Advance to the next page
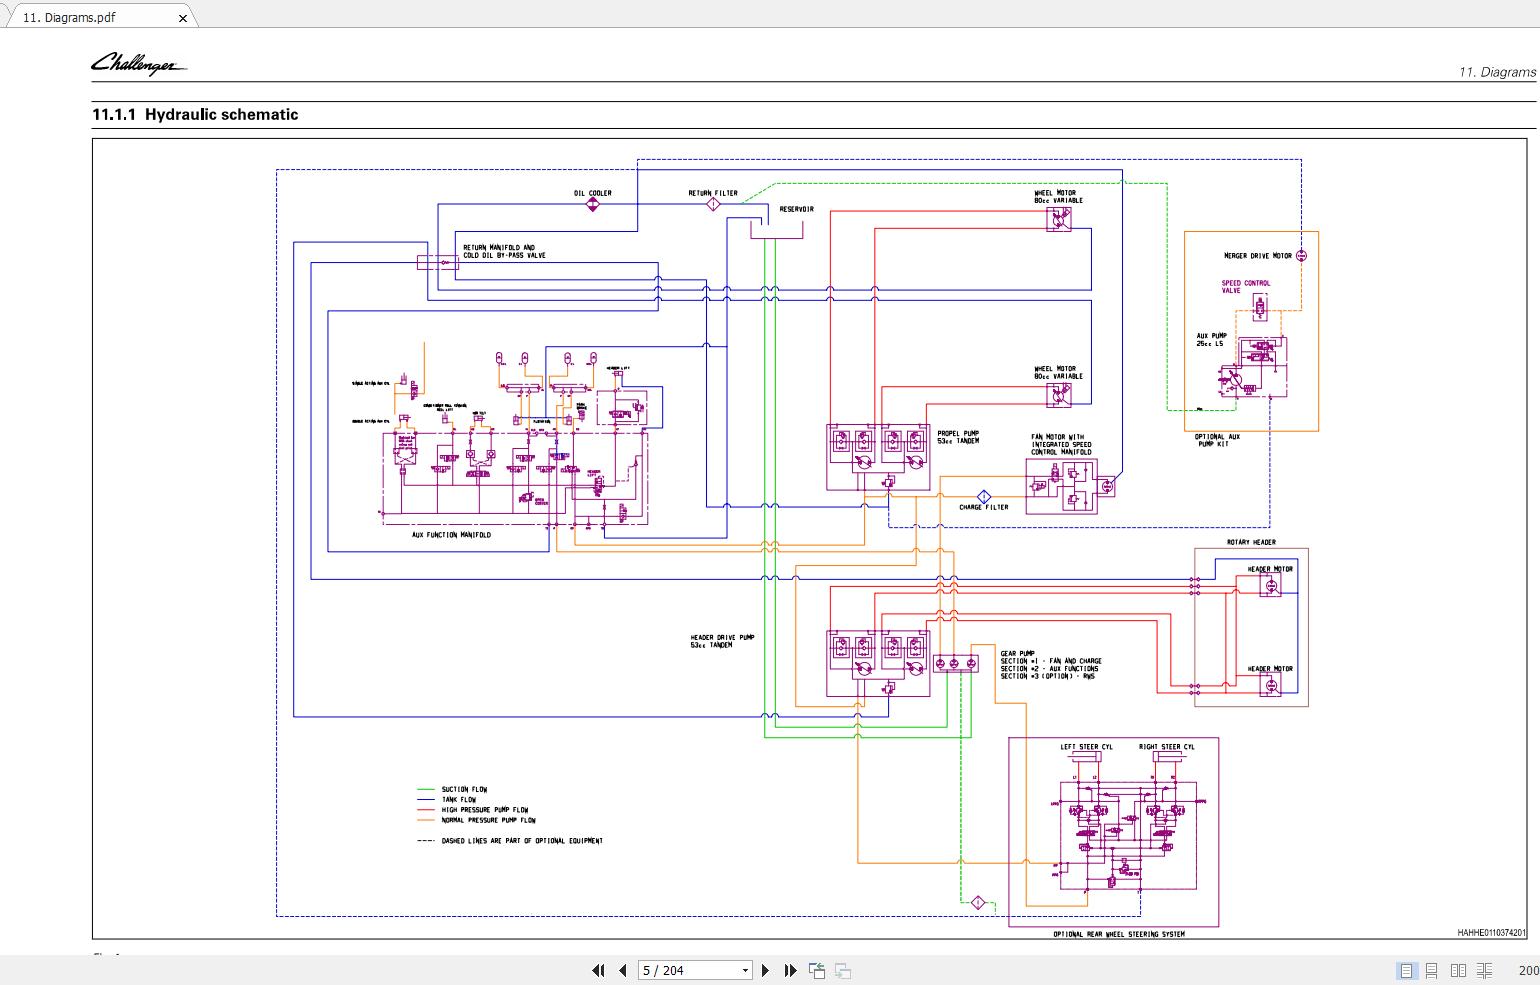The image size is (1540, 985). pyautogui.click(x=766, y=970)
